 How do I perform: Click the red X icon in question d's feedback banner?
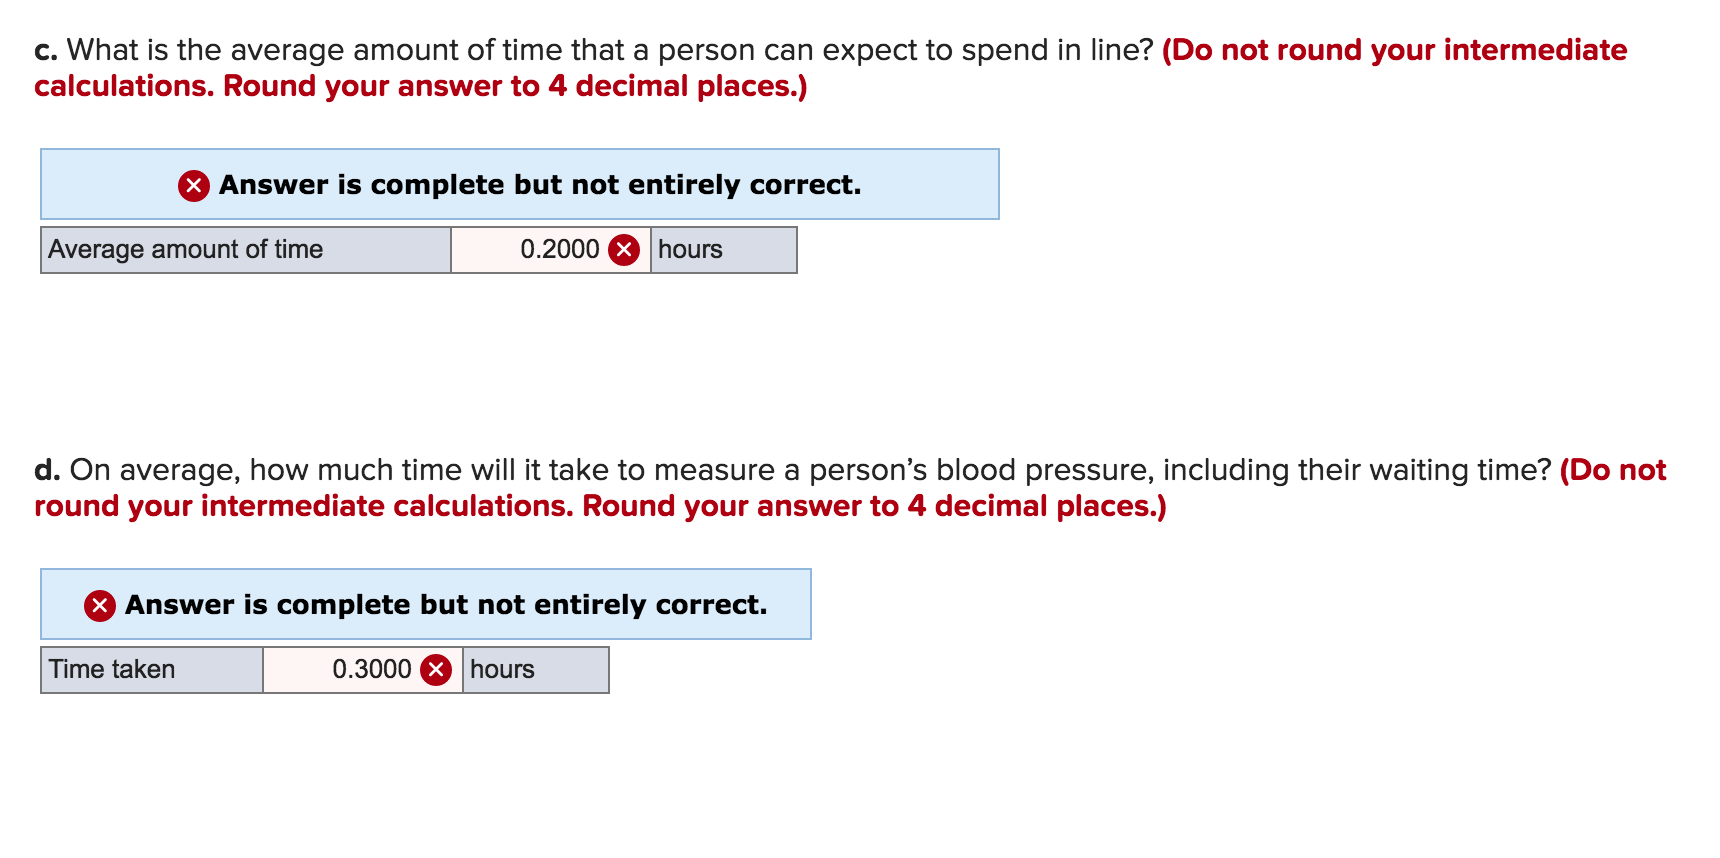[x=100, y=606]
